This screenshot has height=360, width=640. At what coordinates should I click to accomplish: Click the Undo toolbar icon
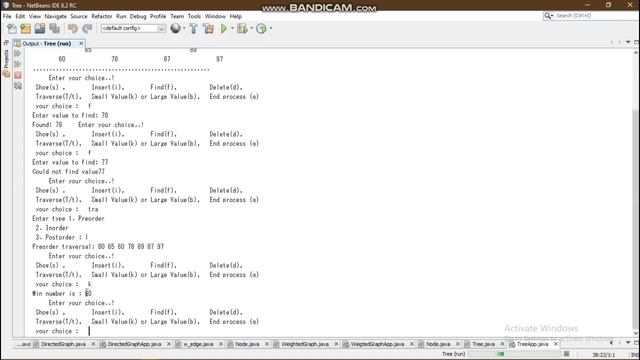(x=73, y=28)
